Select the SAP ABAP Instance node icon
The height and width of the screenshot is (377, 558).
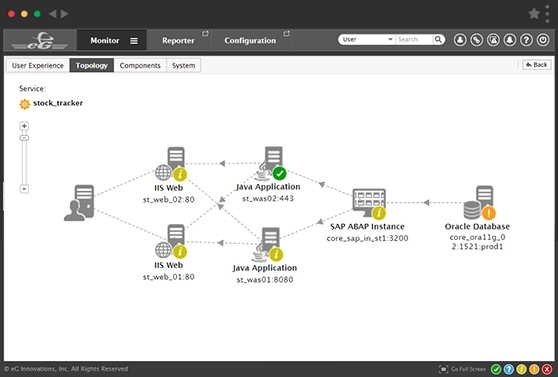pos(369,204)
